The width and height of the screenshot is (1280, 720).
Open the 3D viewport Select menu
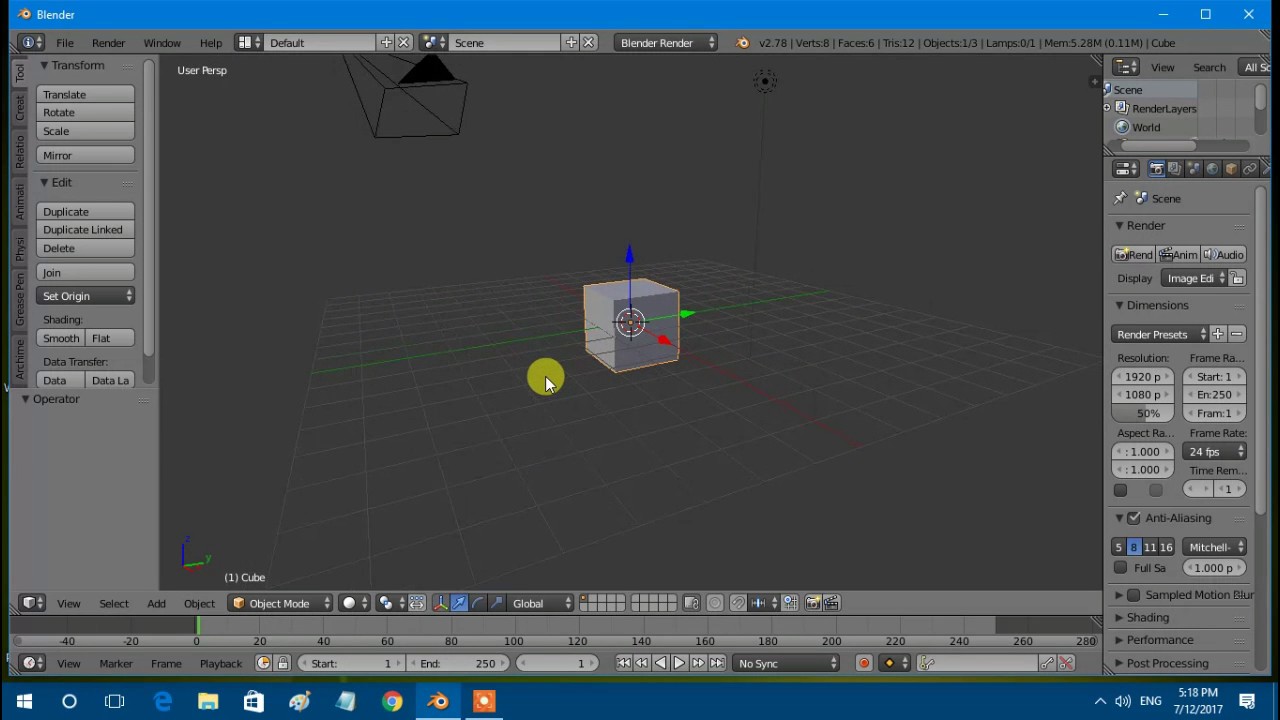(x=114, y=603)
